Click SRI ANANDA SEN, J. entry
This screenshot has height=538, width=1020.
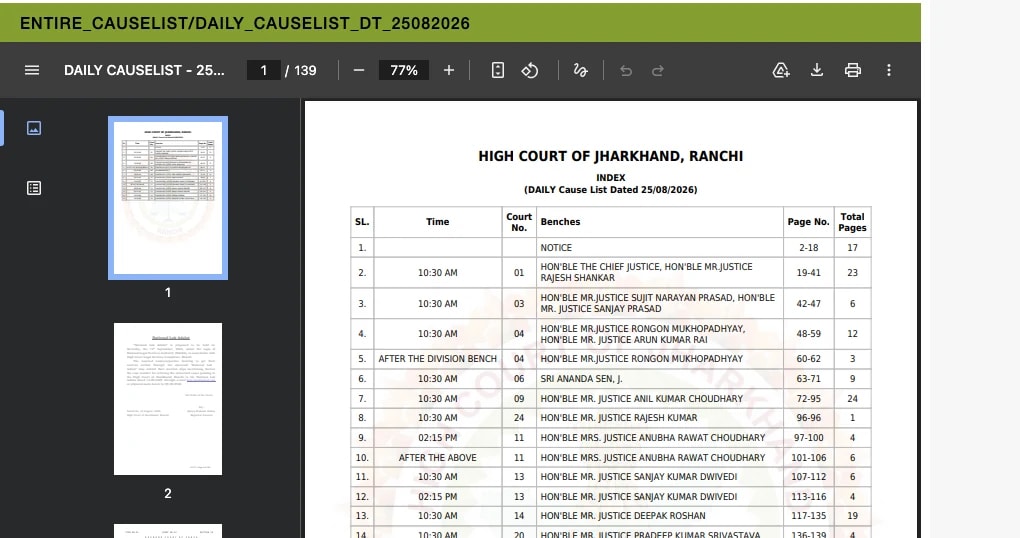coord(660,379)
